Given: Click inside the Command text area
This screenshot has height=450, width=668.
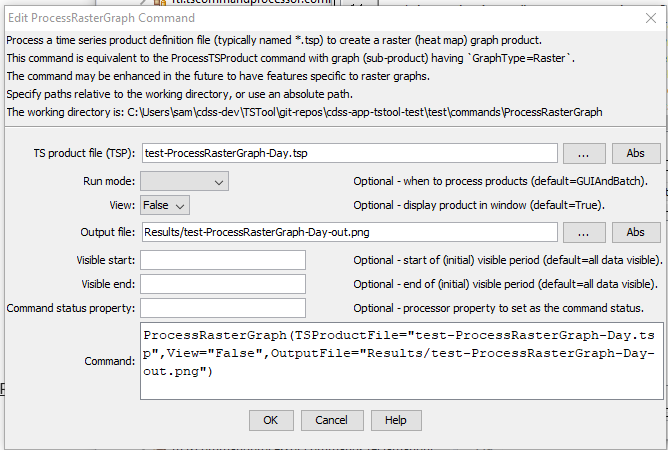Looking at the screenshot, I should click(x=402, y=361).
